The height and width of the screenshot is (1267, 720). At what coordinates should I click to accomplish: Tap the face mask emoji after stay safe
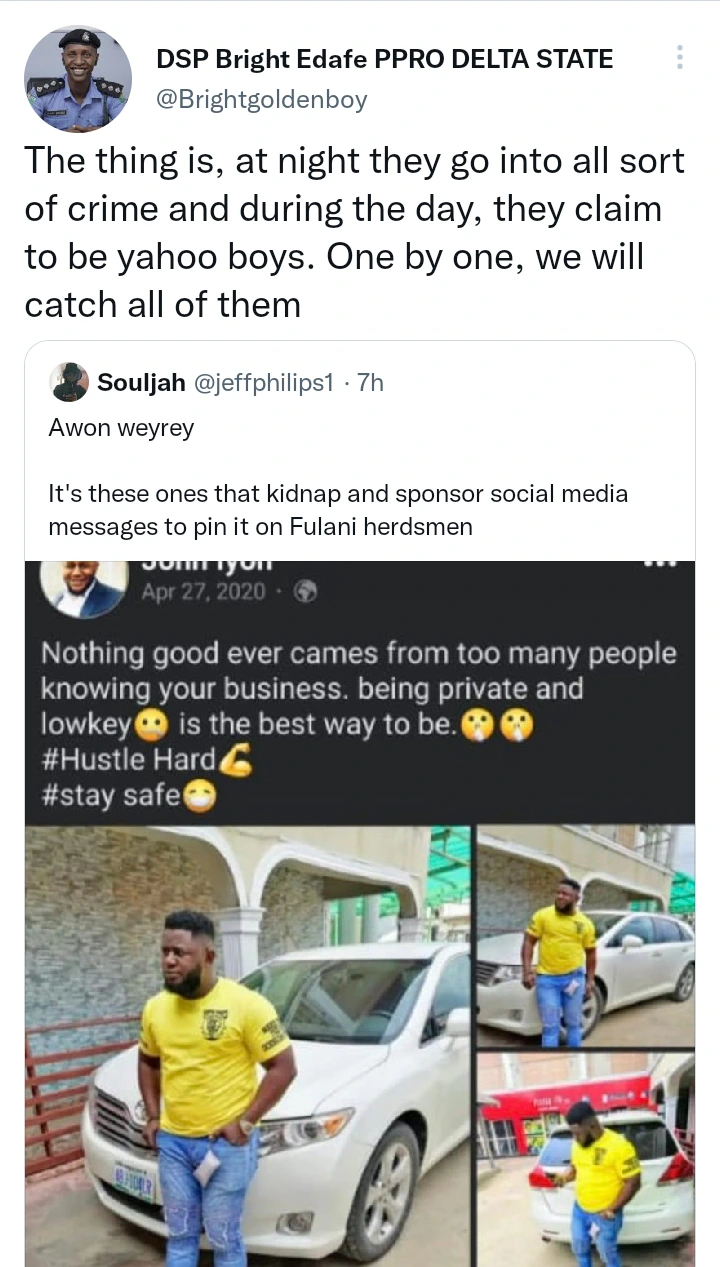200,798
